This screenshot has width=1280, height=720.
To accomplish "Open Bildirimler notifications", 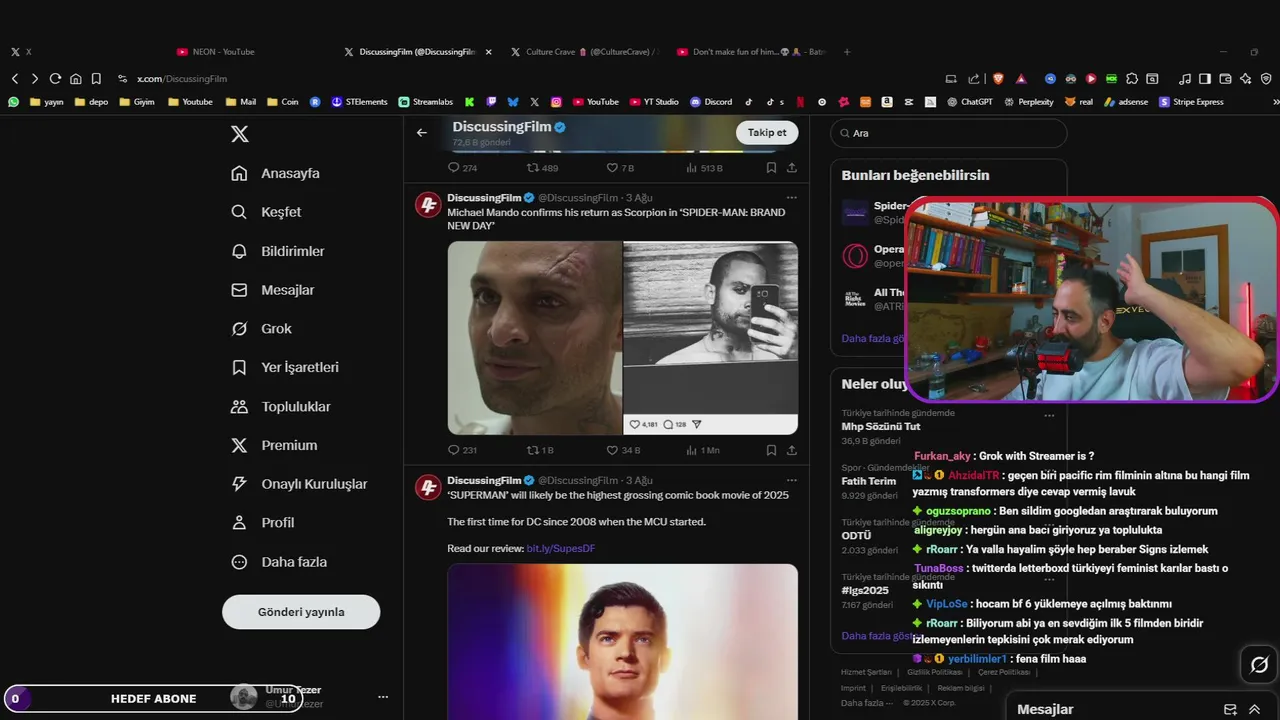I will 278,251.
